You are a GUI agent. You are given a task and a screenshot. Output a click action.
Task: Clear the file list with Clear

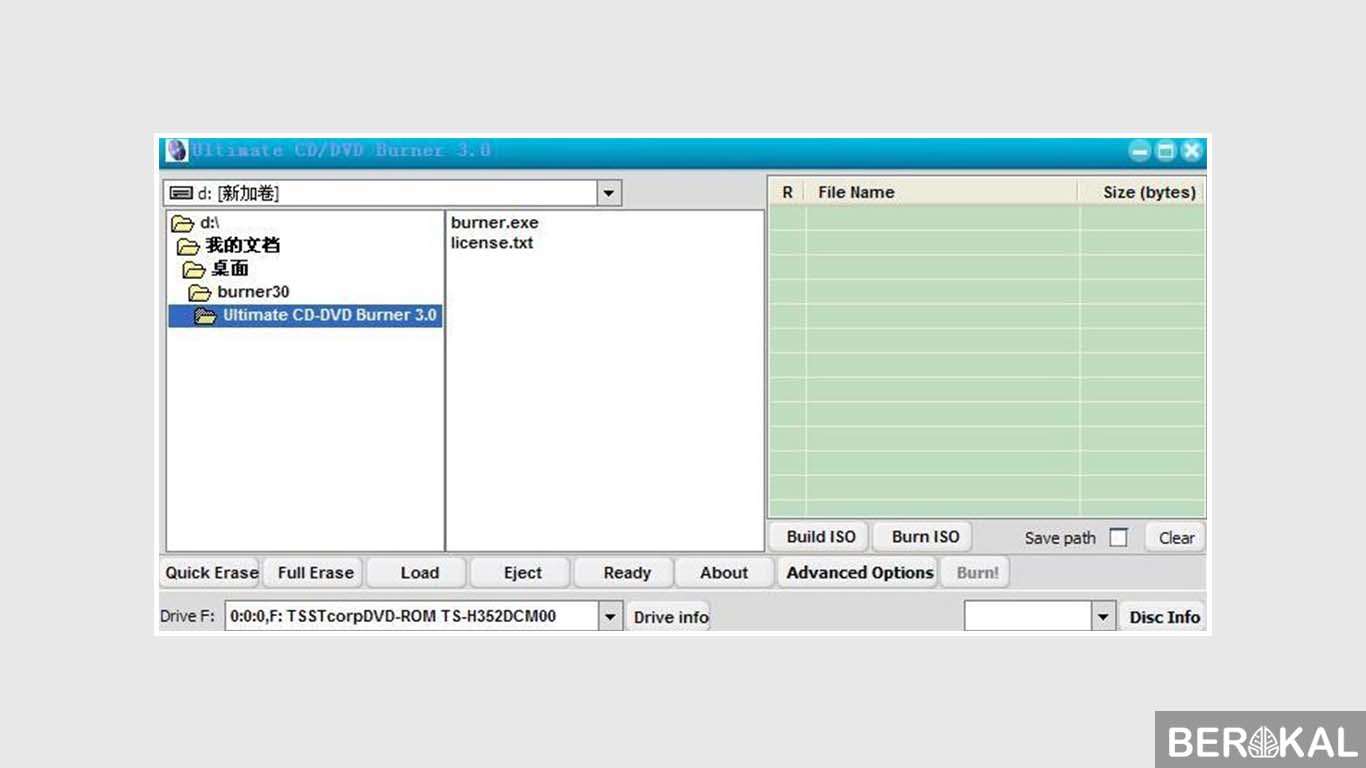pos(1176,538)
